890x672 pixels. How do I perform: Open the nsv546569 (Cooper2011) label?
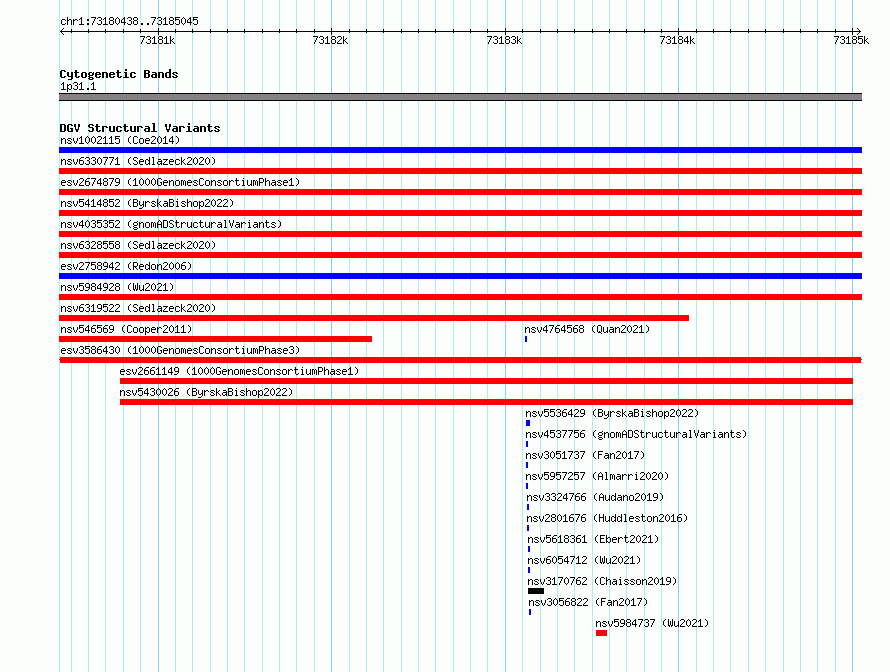point(126,329)
